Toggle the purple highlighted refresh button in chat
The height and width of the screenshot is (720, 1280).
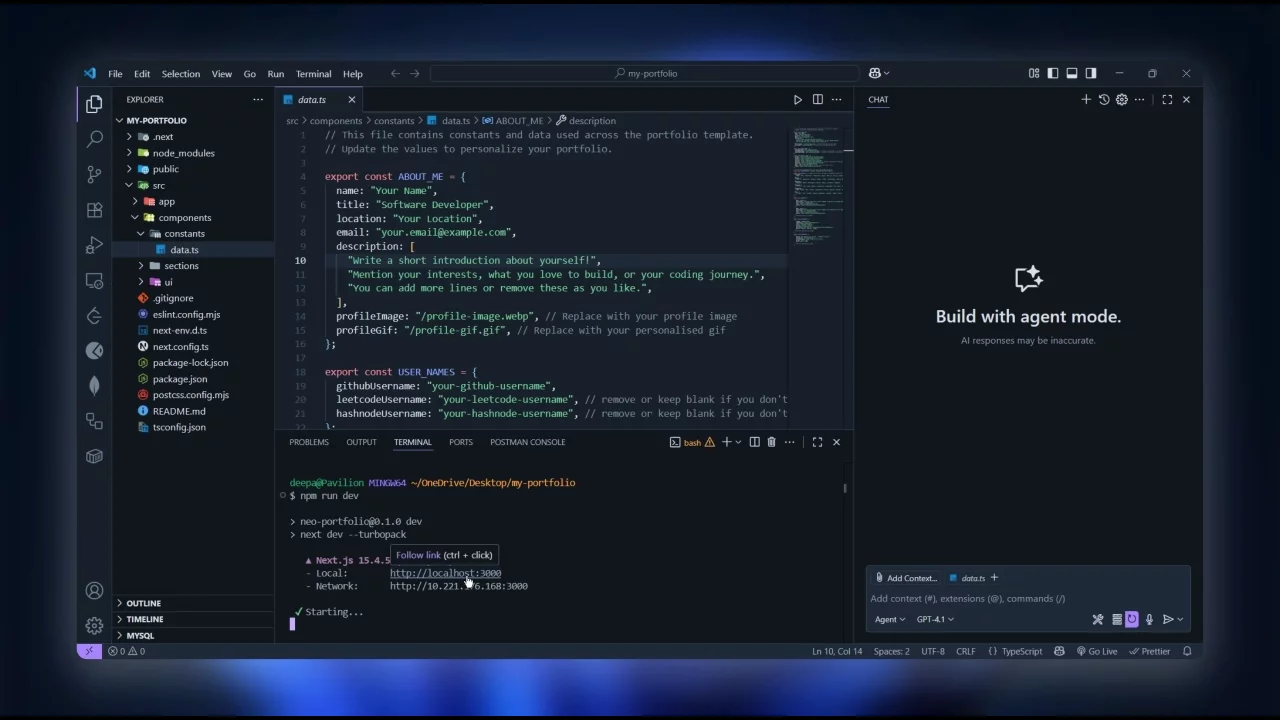1132,619
